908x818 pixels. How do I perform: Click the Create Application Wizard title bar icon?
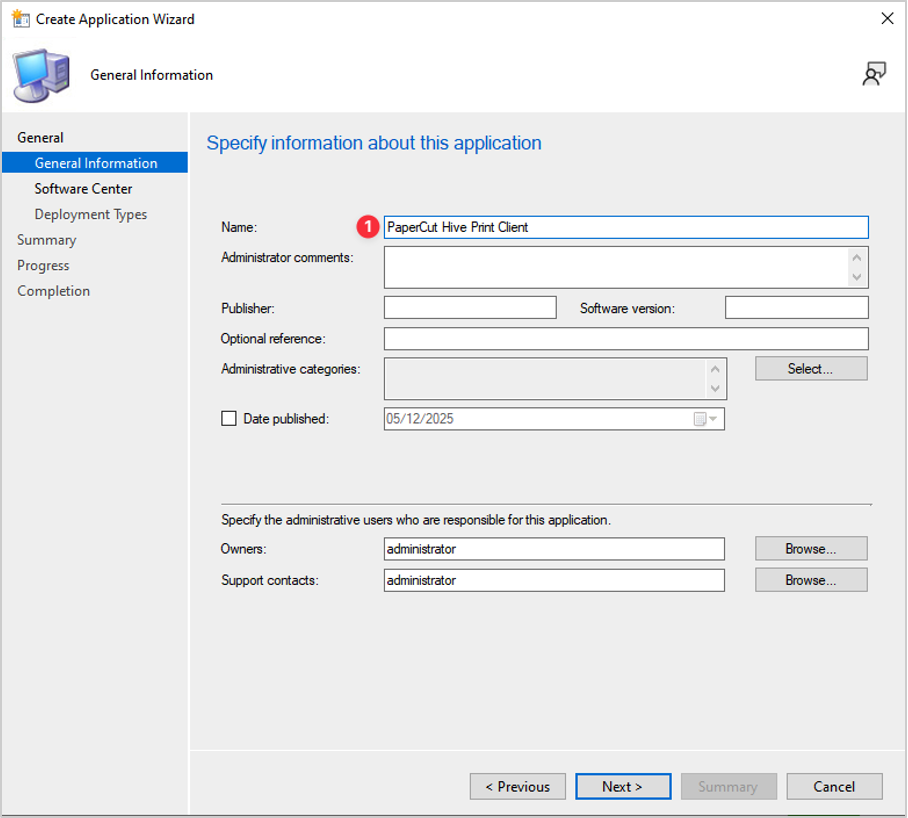point(20,19)
